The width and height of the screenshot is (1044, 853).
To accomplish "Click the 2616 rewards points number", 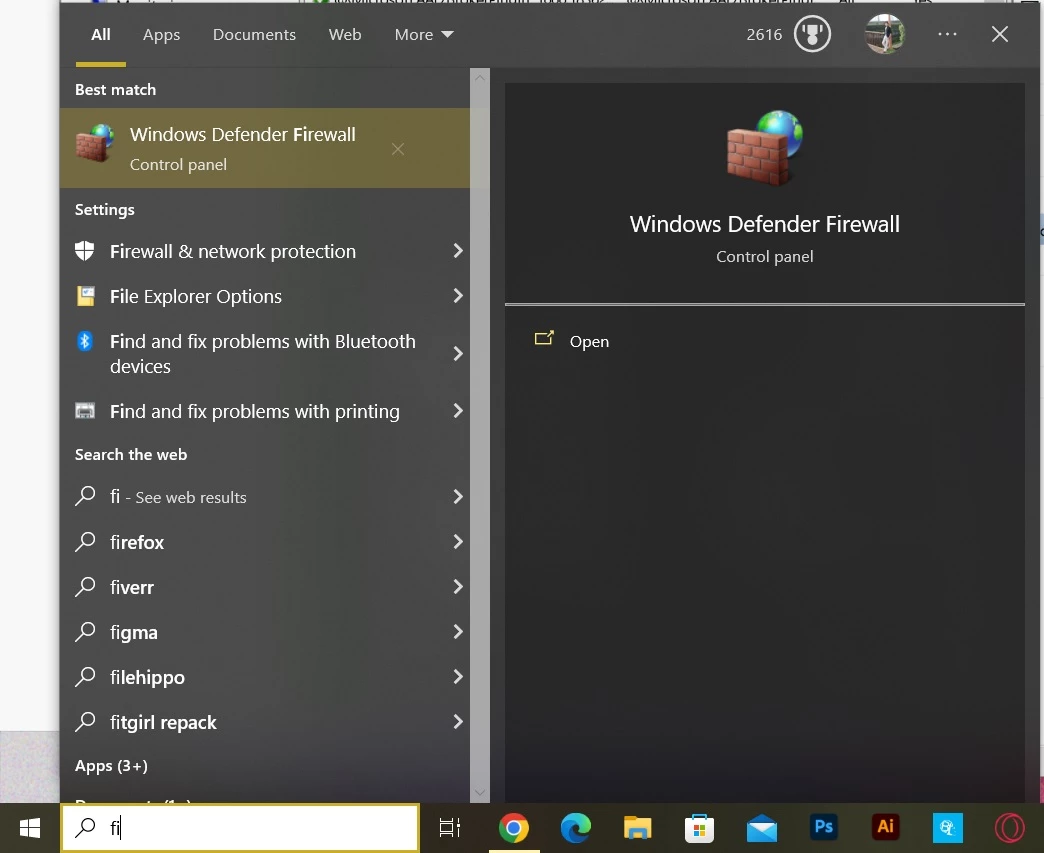I will [764, 35].
